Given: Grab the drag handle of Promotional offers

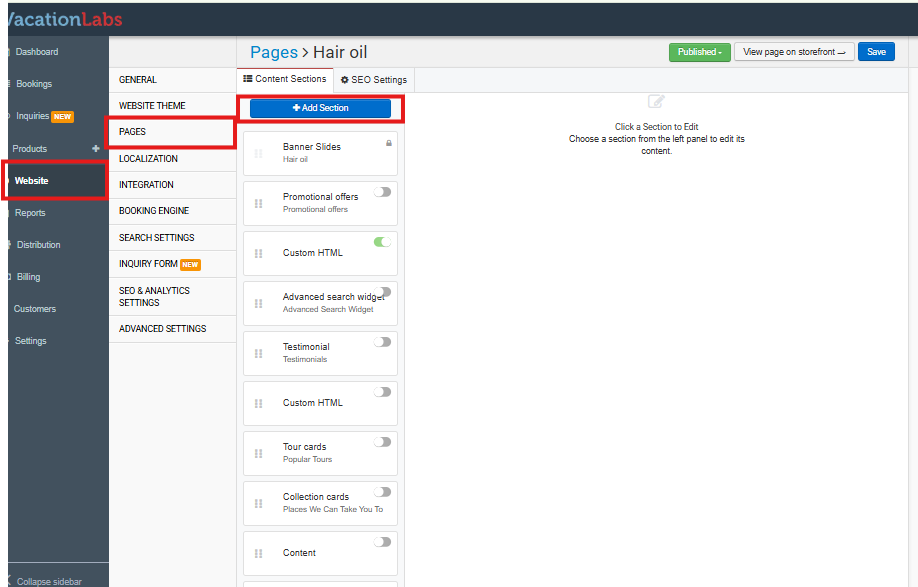Looking at the screenshot, I should click(x=258, y=203).
